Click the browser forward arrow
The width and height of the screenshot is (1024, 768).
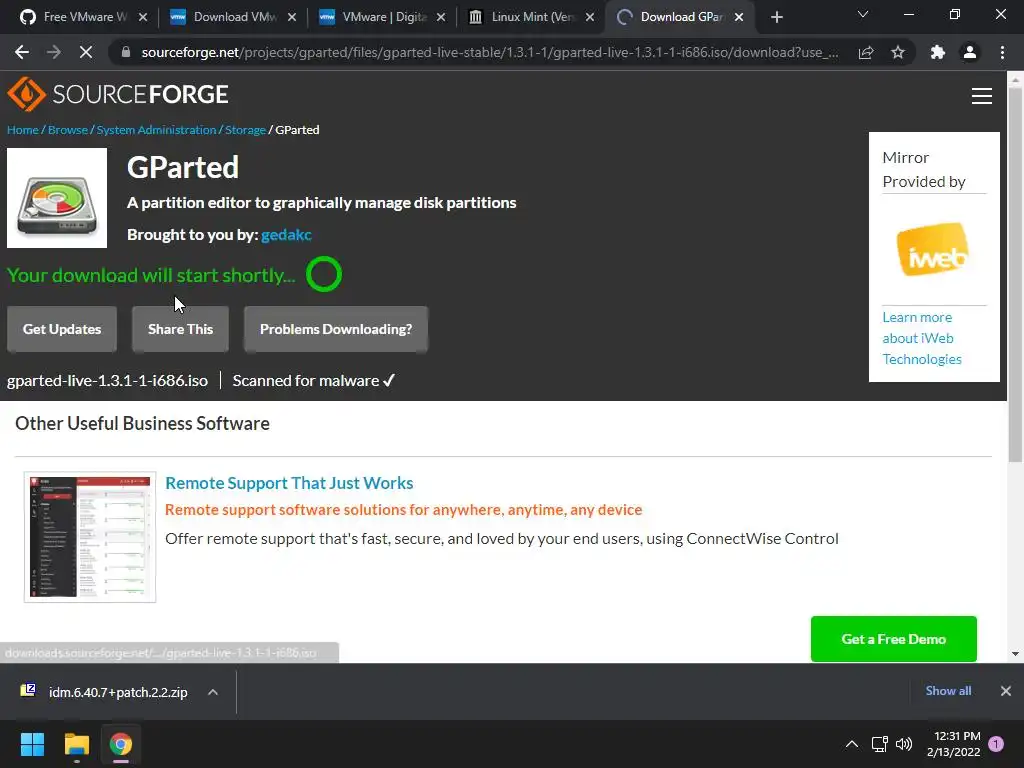pyautogui.click(x=54, y=52)
